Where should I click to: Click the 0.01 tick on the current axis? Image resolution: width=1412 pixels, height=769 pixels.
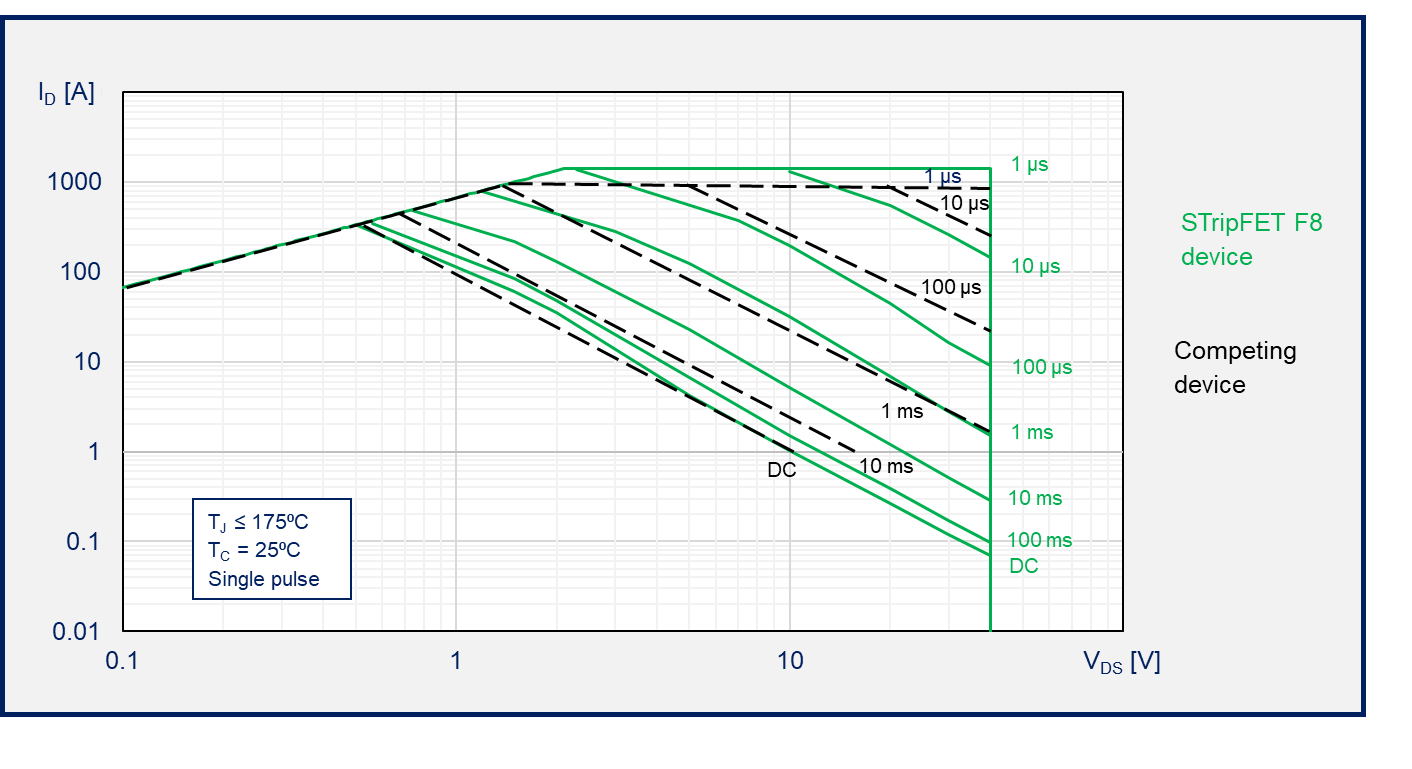click(x=78, y=631)
